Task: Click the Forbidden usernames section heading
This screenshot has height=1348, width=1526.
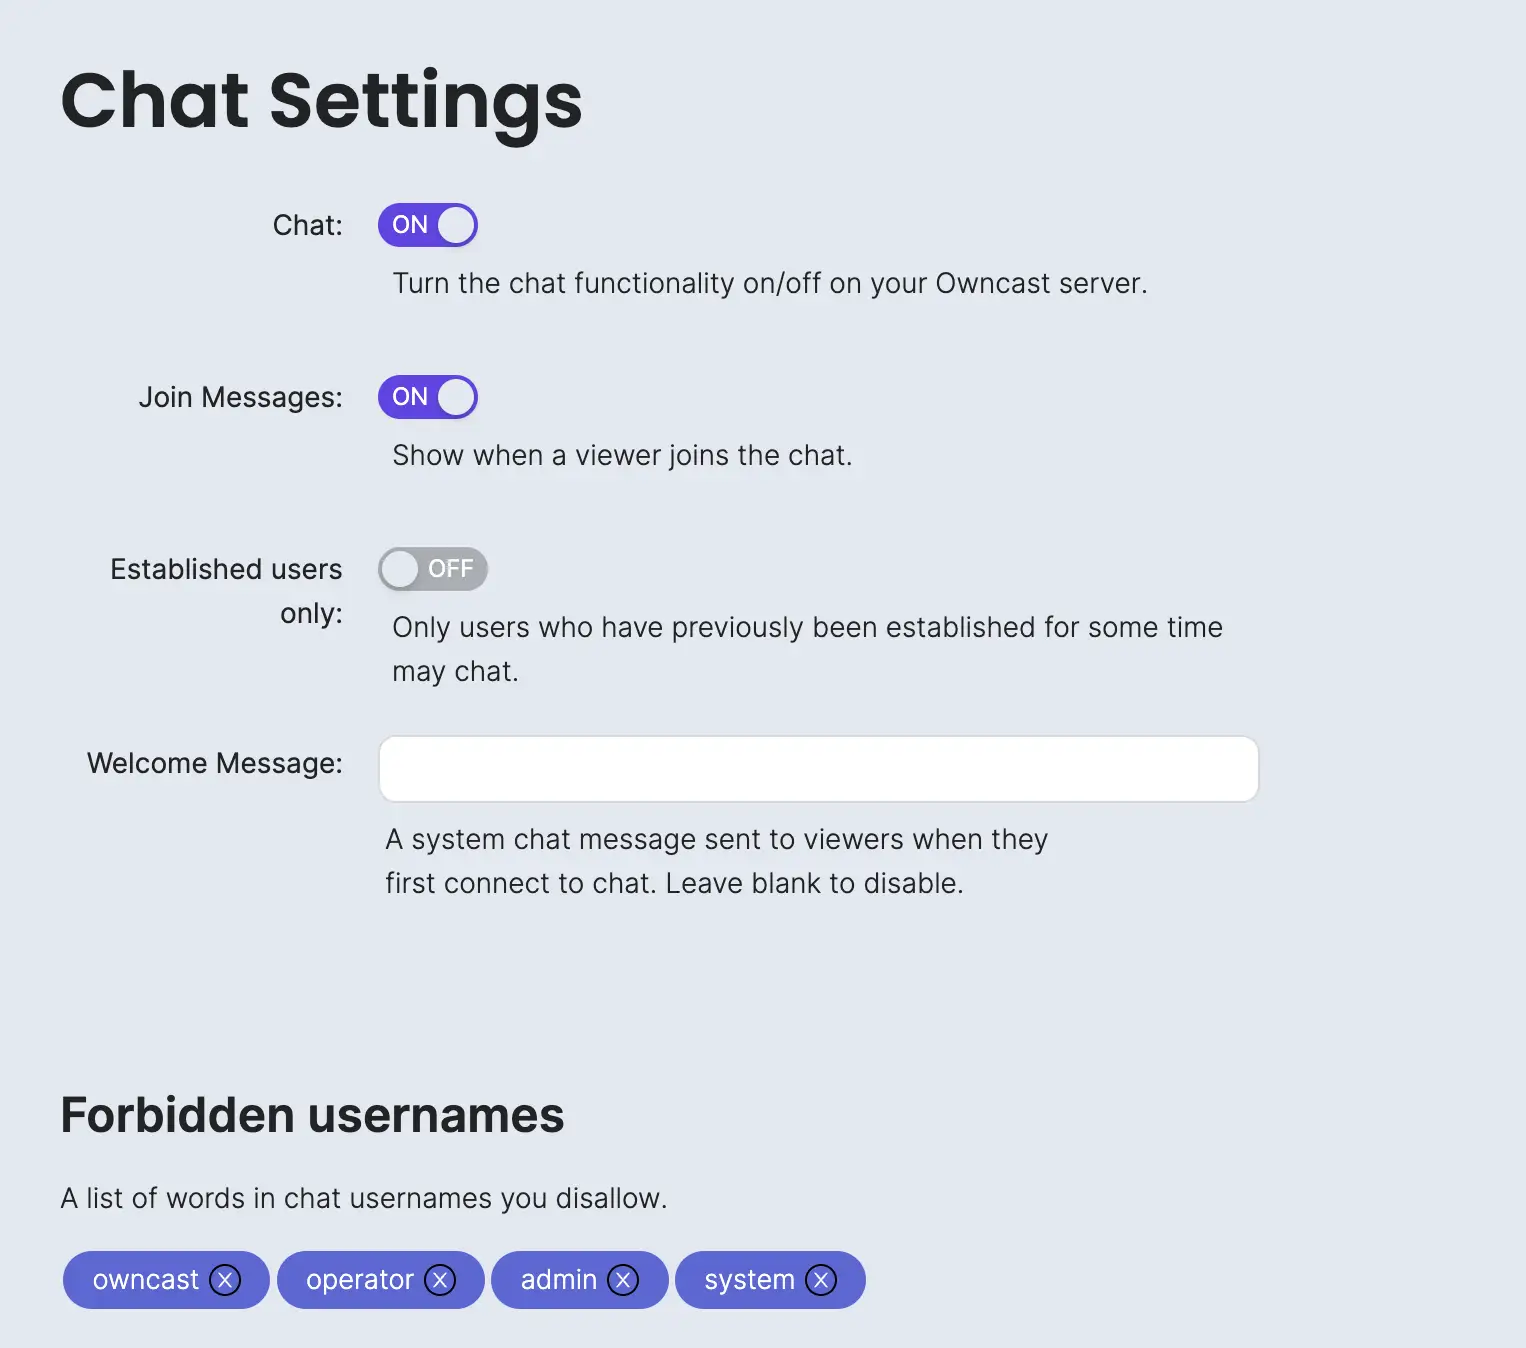Action: click(312, 1115)
